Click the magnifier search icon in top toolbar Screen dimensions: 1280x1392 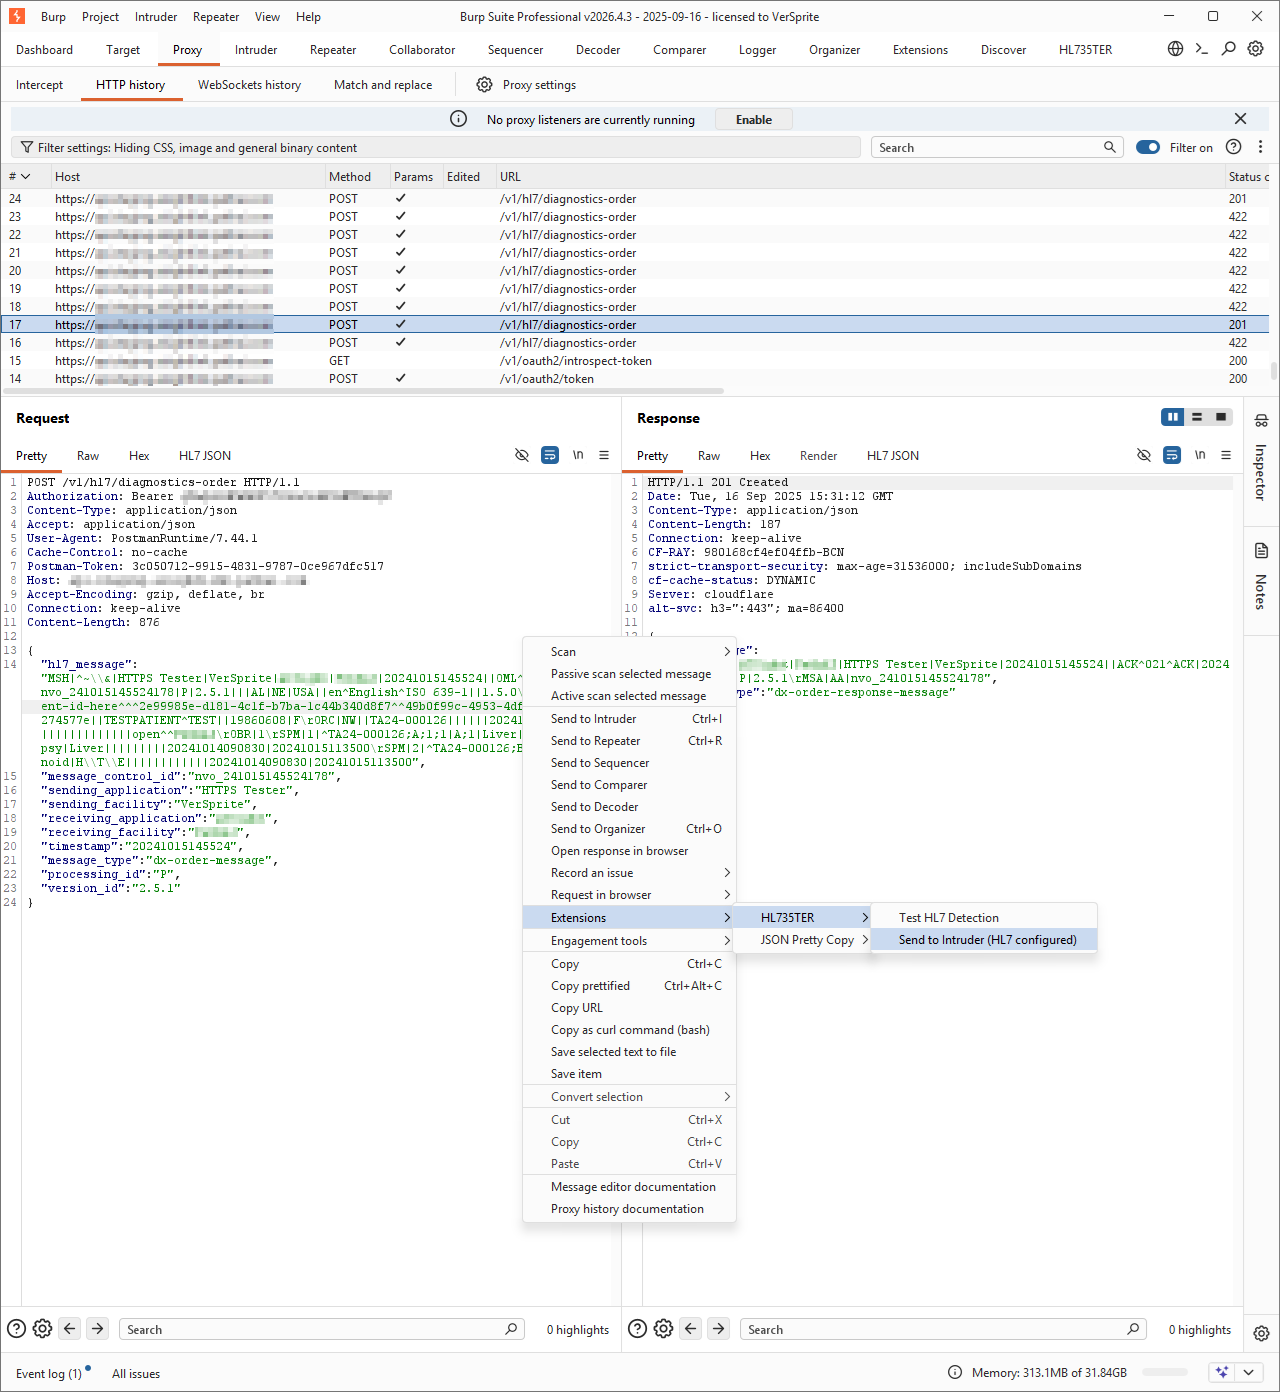coord(1229,48)
